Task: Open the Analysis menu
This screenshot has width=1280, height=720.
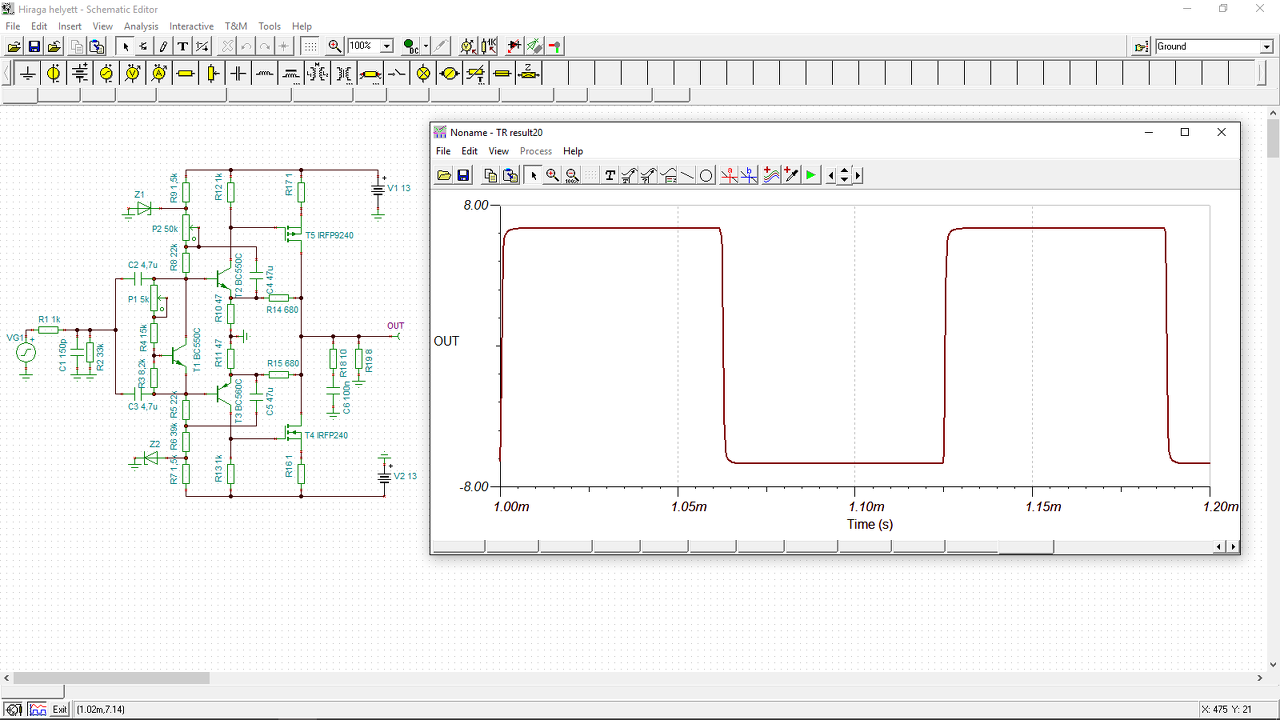Action: click(141, 26)
